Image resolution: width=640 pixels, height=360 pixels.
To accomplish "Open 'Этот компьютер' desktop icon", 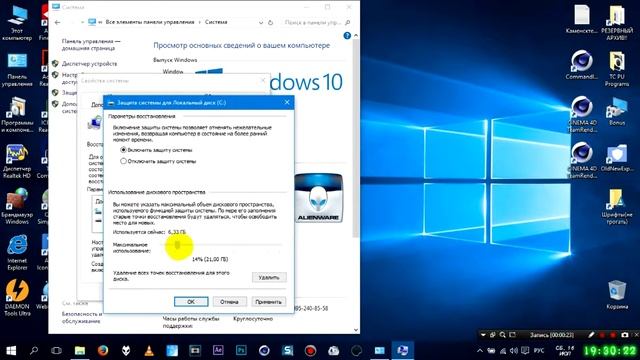I will tap(17, 22).
